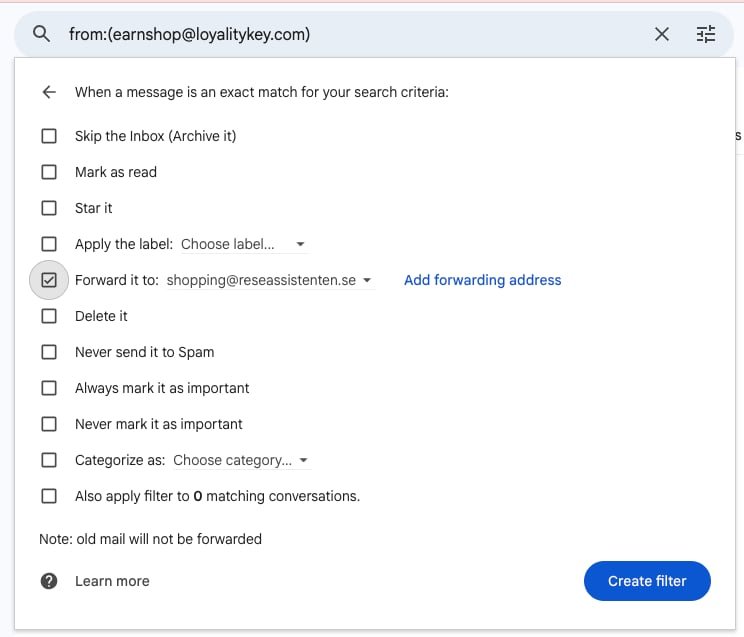Enable the Mark as read checkbox
Screen dimensions: 744x637
point(49,172)
